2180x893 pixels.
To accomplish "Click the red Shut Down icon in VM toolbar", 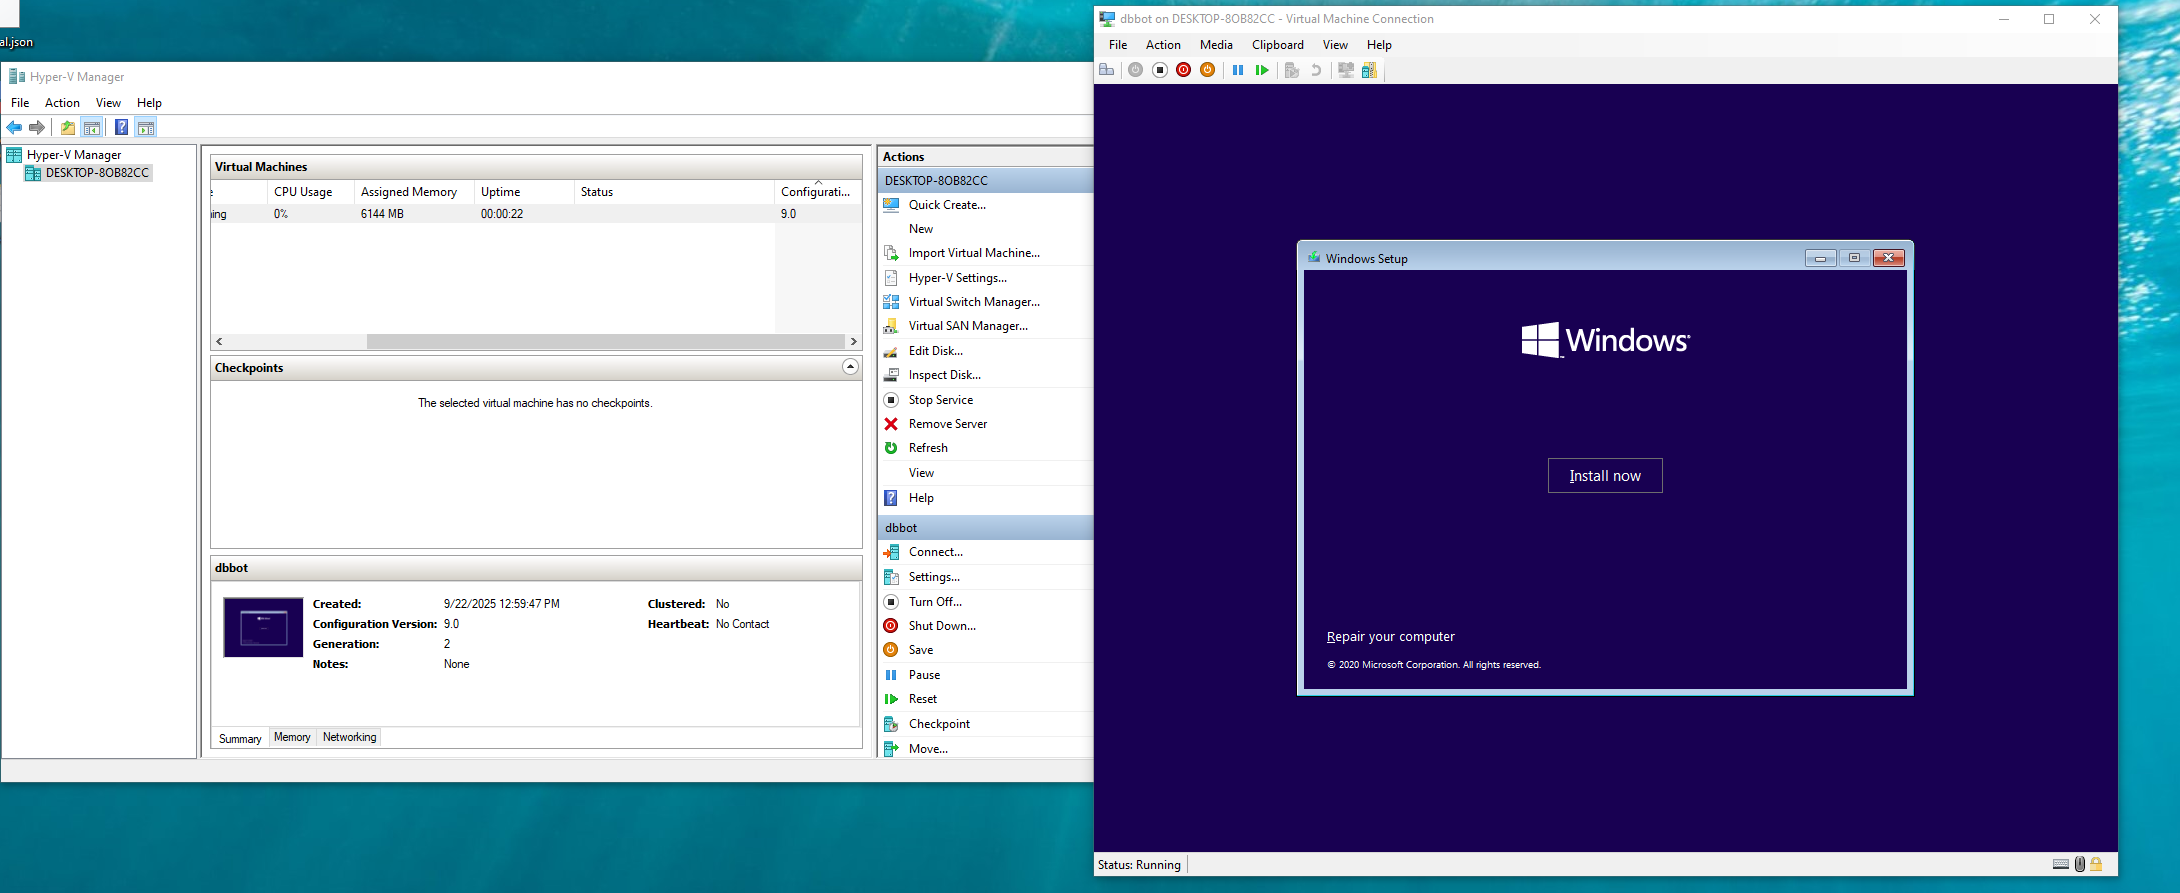I will pos(1184,70).
